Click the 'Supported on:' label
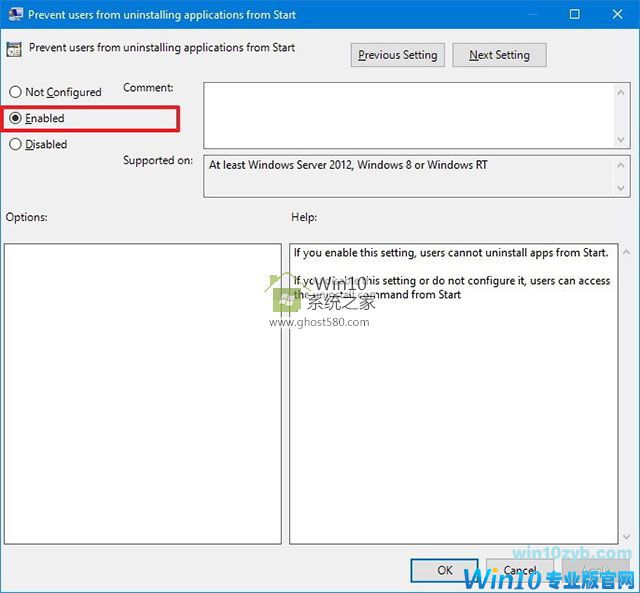The image size is (640, 593). tap(158, 160)
